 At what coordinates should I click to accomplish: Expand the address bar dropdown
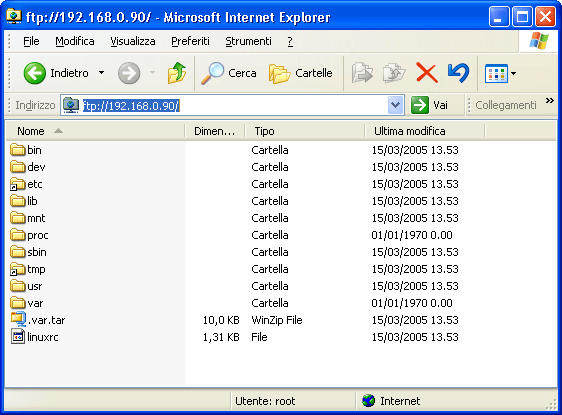click(x=395, y=105)
